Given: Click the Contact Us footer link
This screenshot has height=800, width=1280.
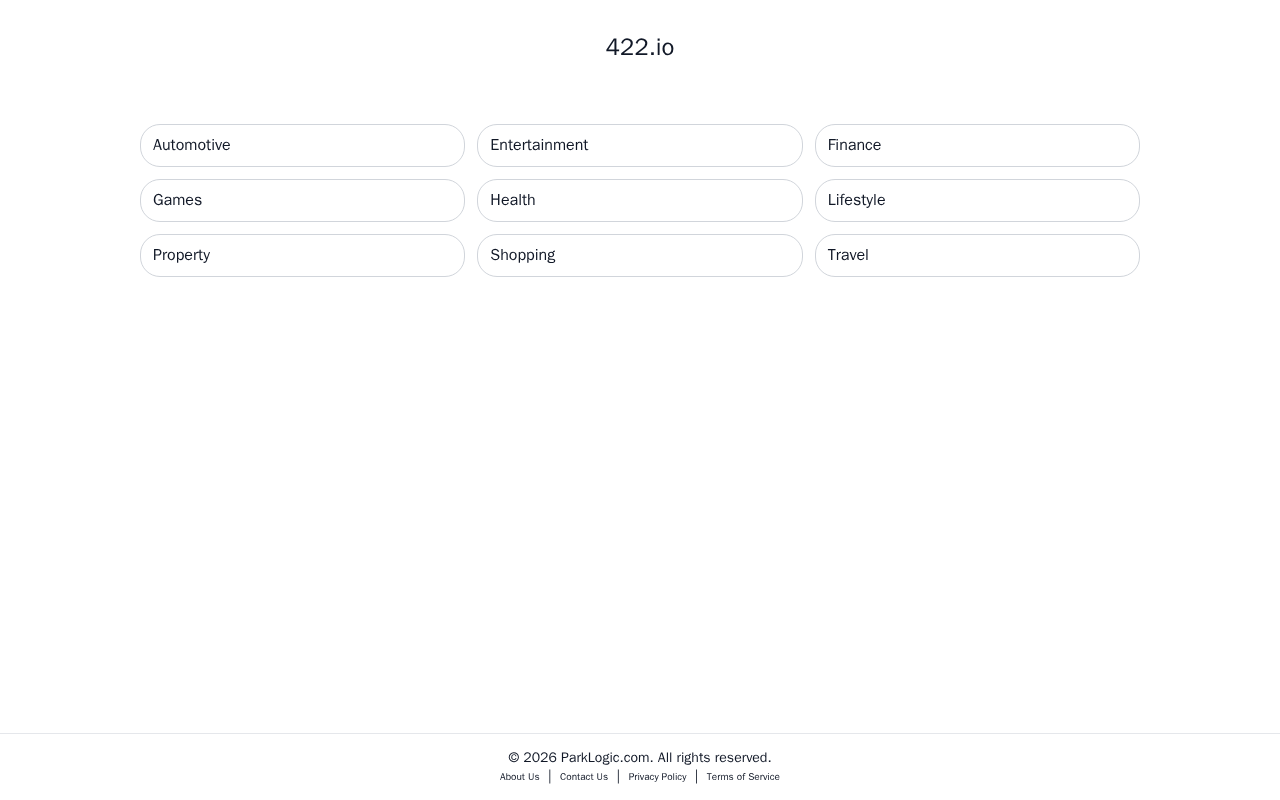Looking at the screenshot, I should click(x=584, y=777).
